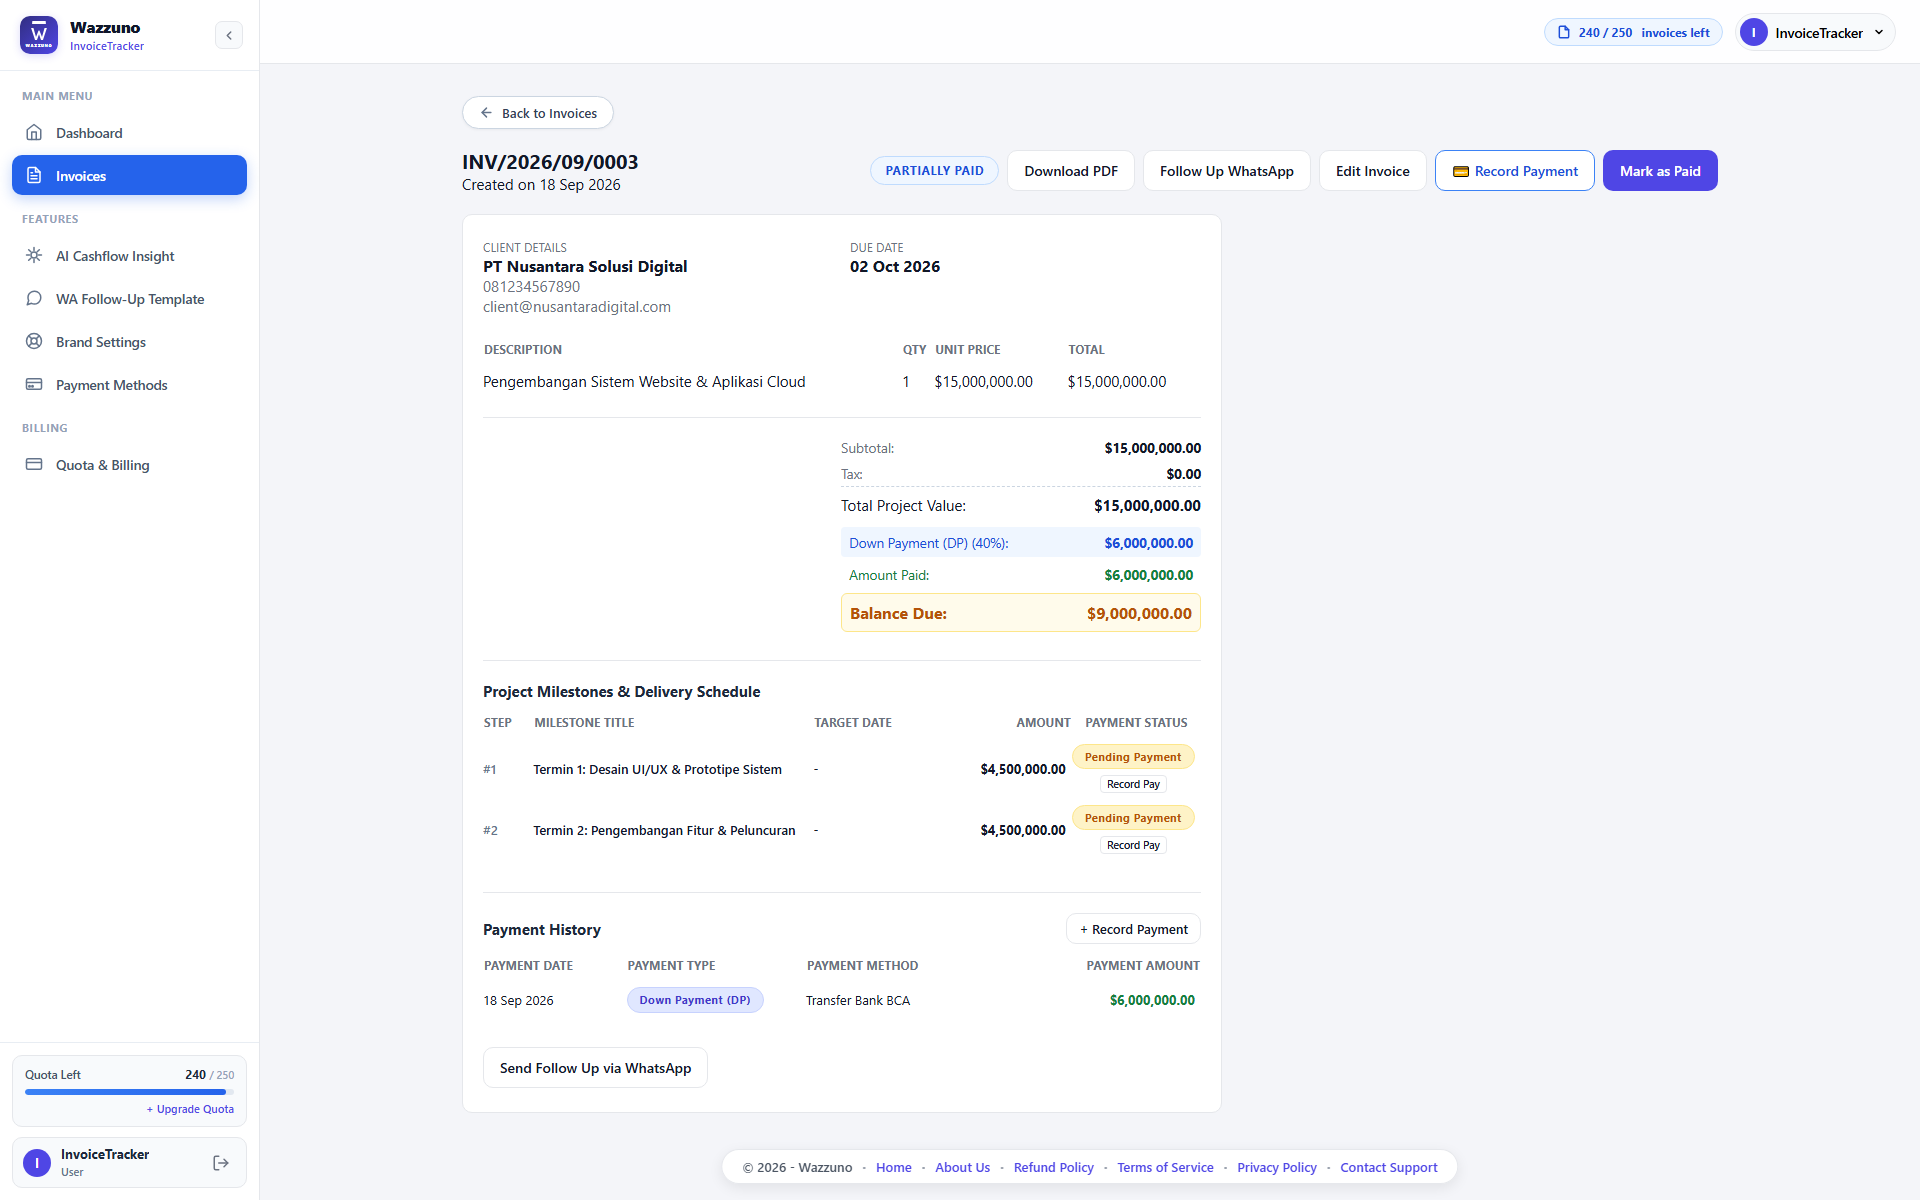Click the Brand Settings lifebuoy icon

34,342
